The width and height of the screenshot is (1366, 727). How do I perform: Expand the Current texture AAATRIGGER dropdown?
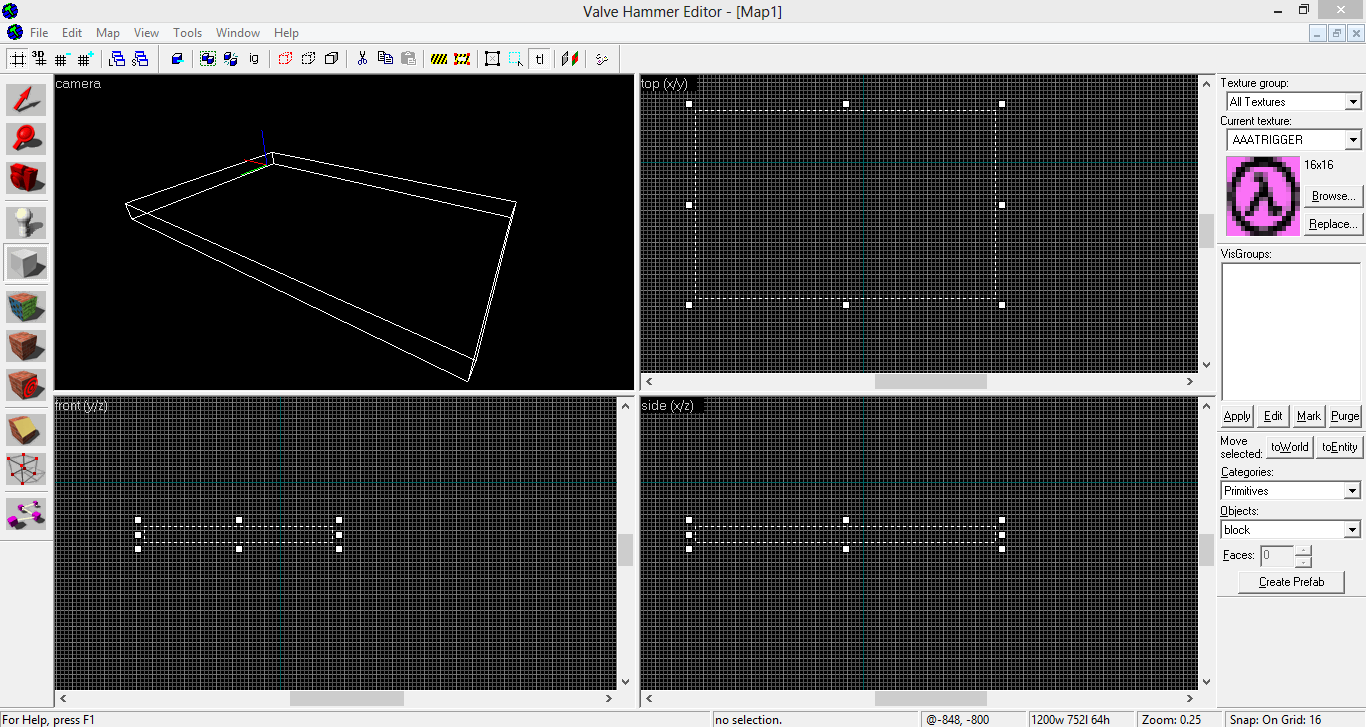[x=1353, y=140]
